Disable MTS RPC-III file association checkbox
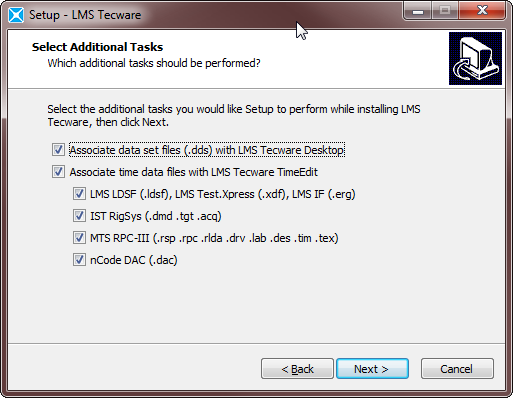 click(79, 238)
